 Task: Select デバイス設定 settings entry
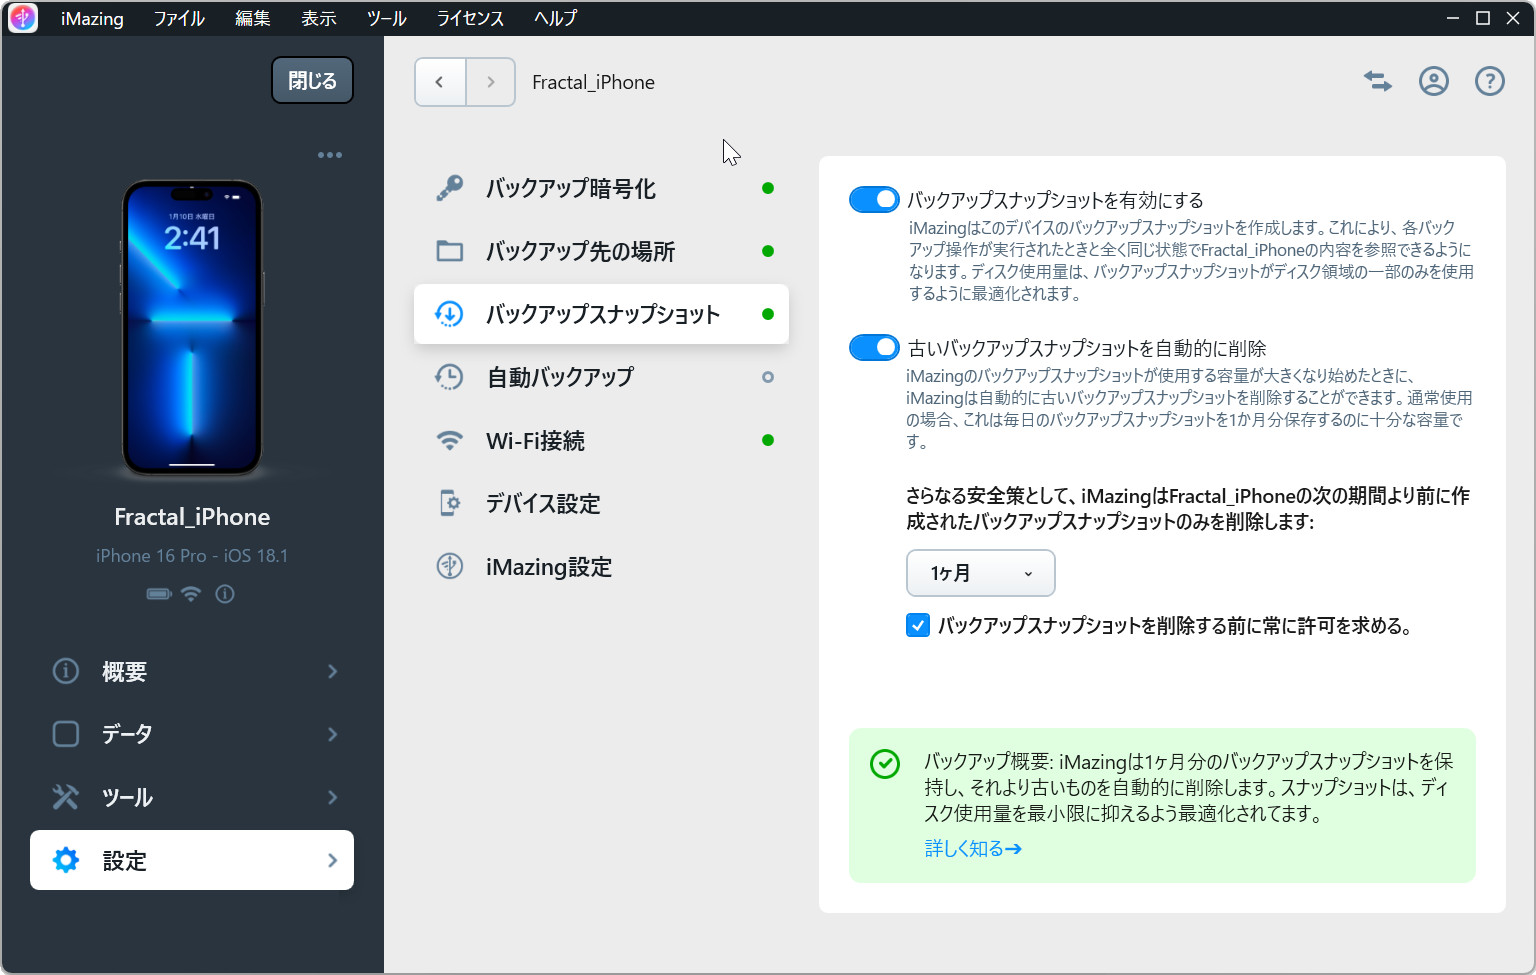(x=601, y=503)
